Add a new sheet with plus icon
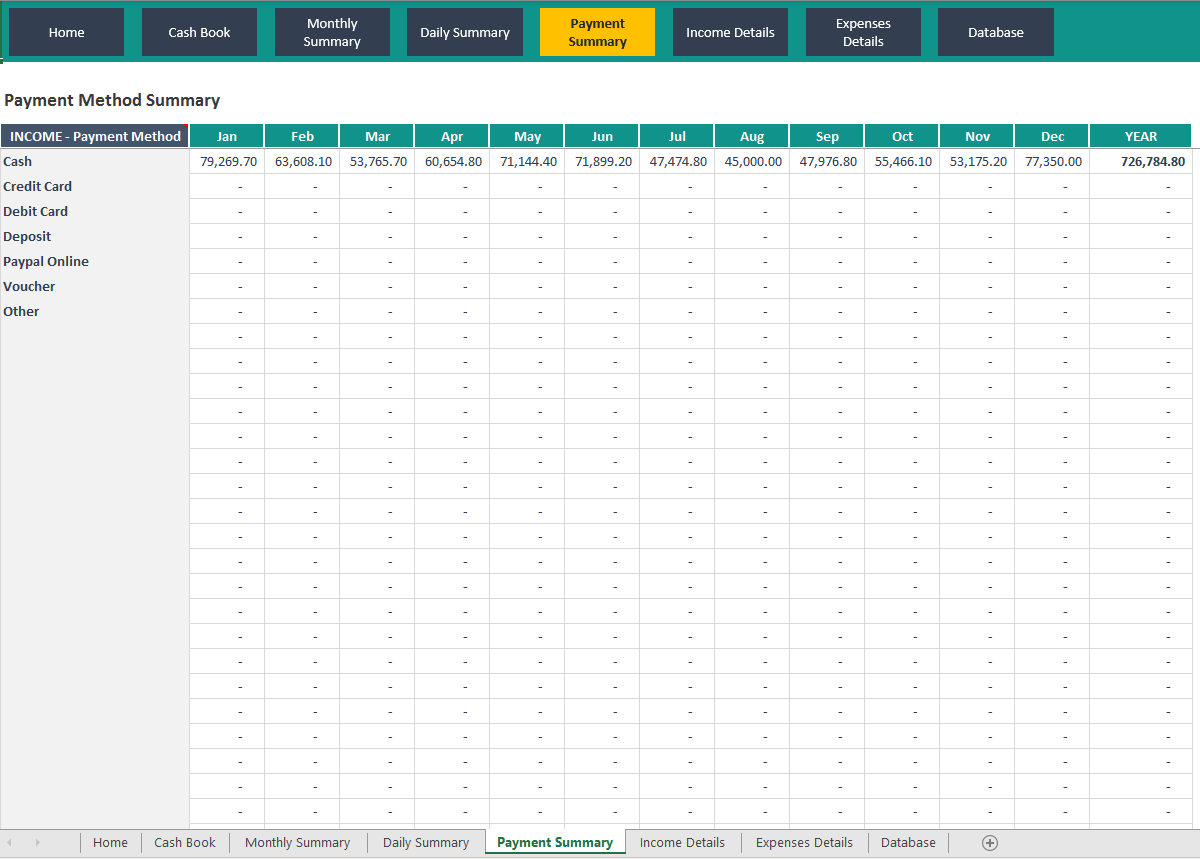The image size is (1200, 859). [x=990, y=843]
